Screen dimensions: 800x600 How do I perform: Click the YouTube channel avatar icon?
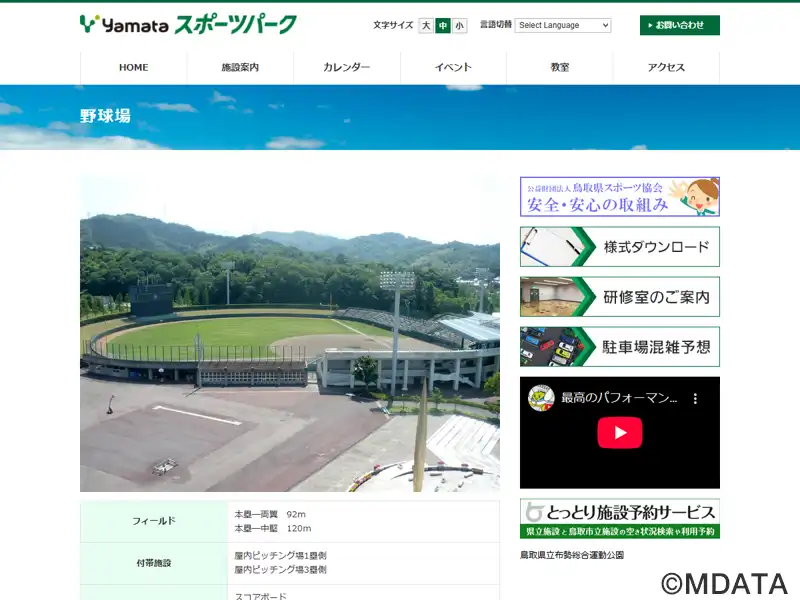[x=541, y=398]
